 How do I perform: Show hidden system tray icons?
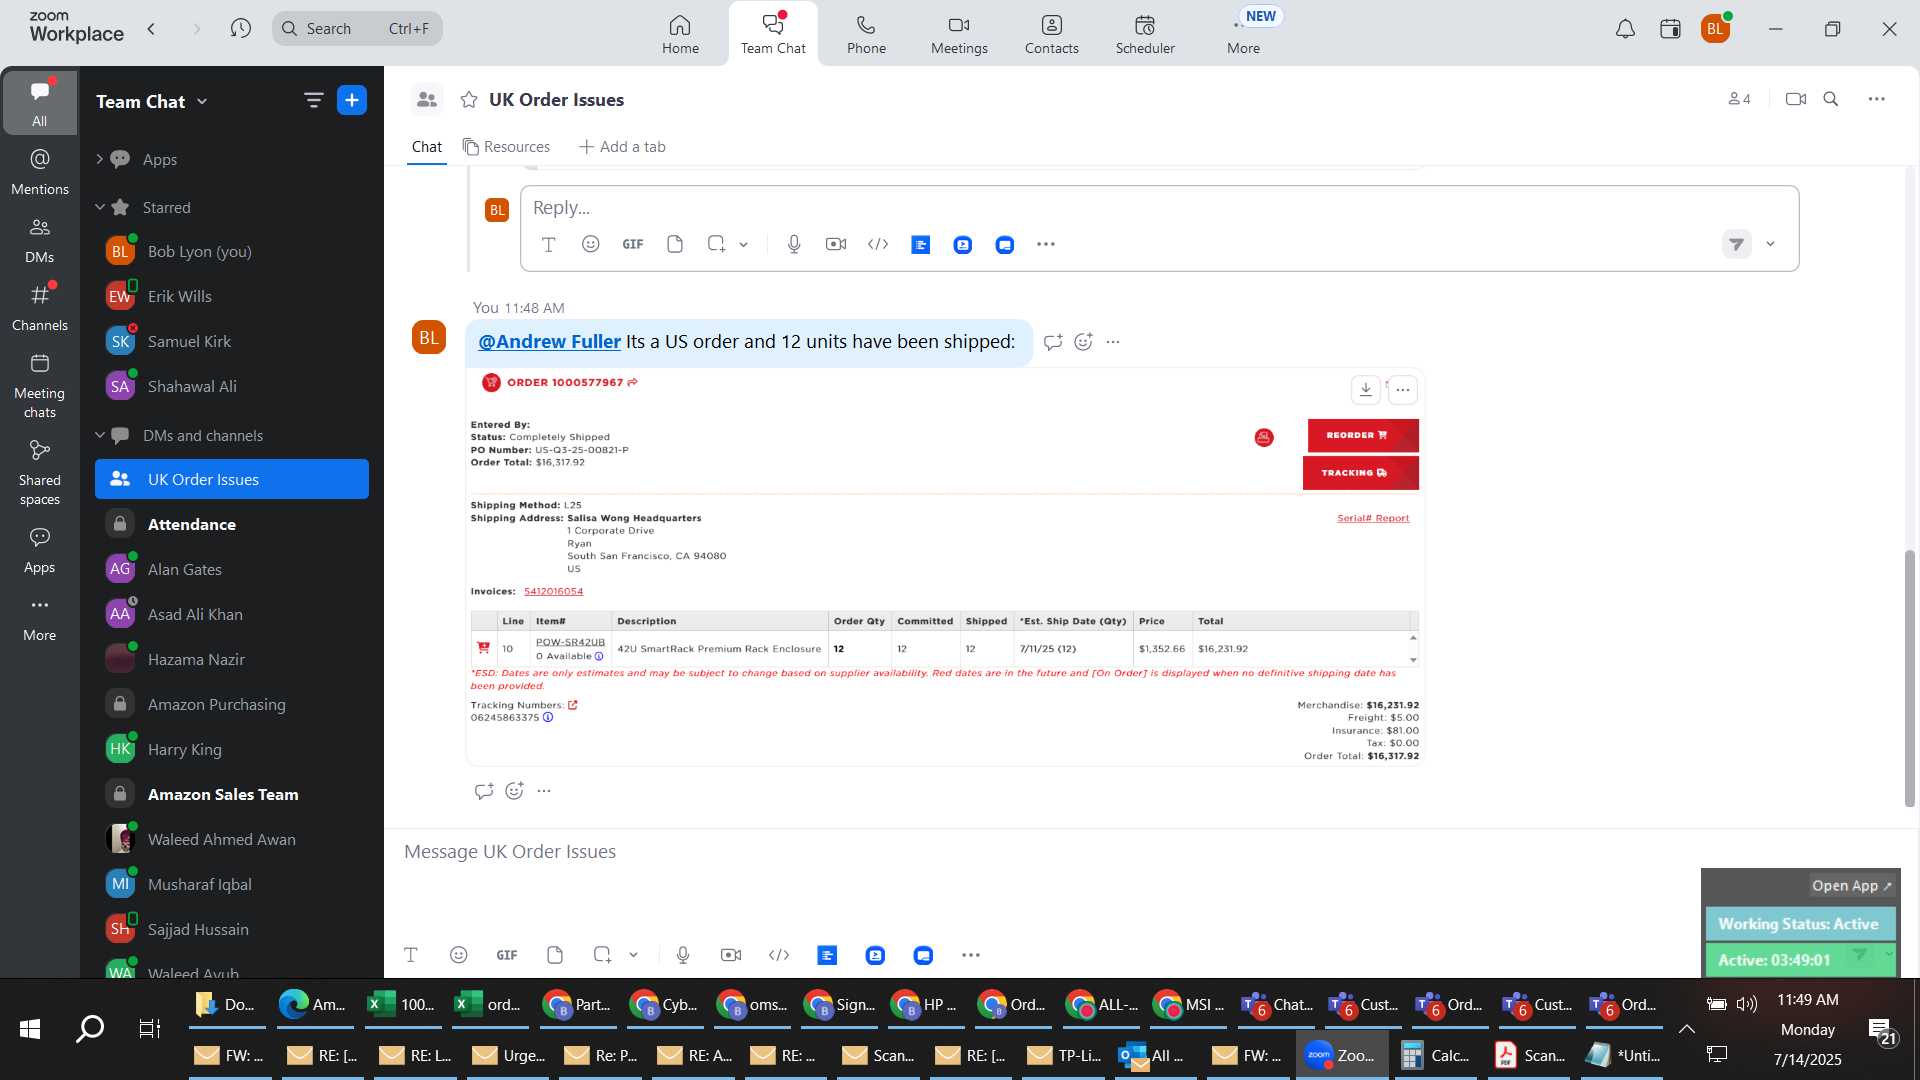pyautogui.click(x=1686, y=1029)
